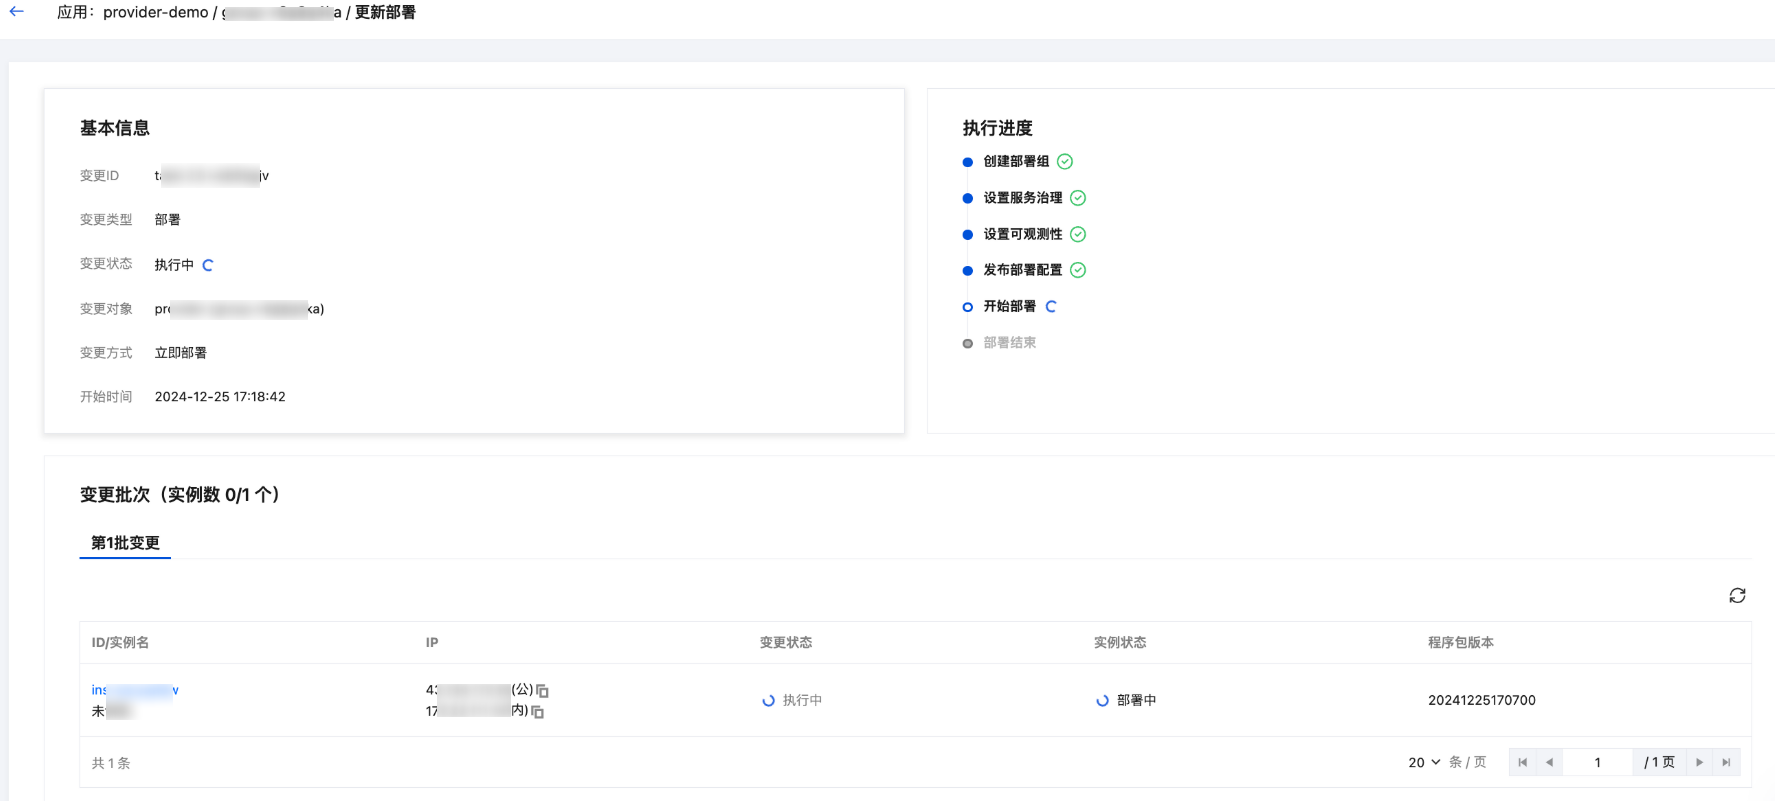Open the instance ID link
The image size is (1775, 801).
coord(135,690)
